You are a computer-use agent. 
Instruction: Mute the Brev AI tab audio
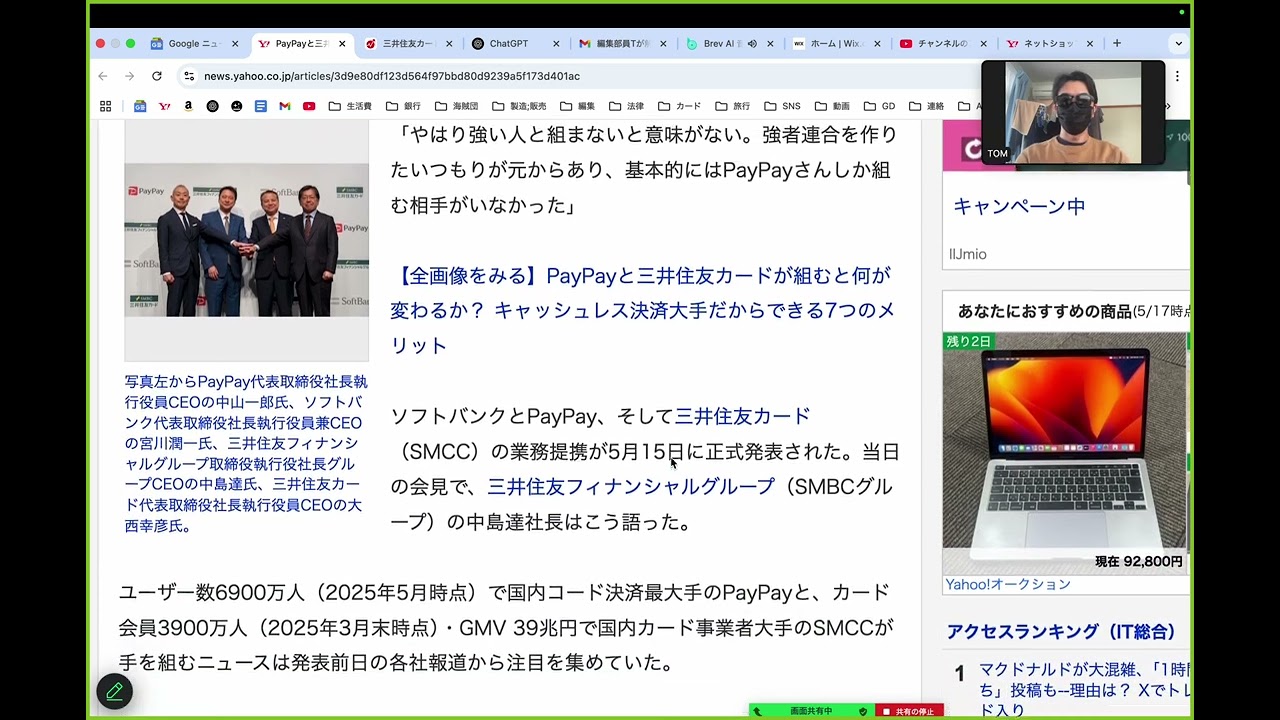[752, 44]
